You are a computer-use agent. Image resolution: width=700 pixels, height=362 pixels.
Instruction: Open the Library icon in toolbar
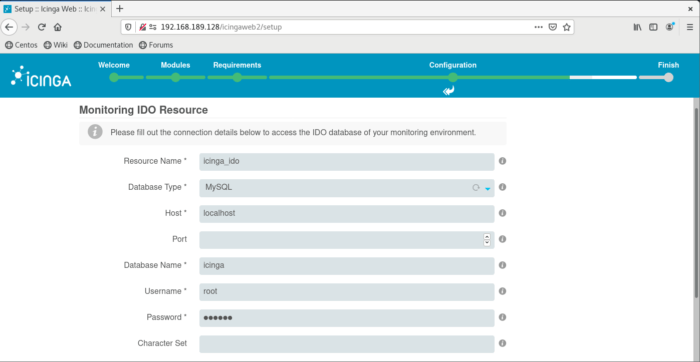coord(638,27)
